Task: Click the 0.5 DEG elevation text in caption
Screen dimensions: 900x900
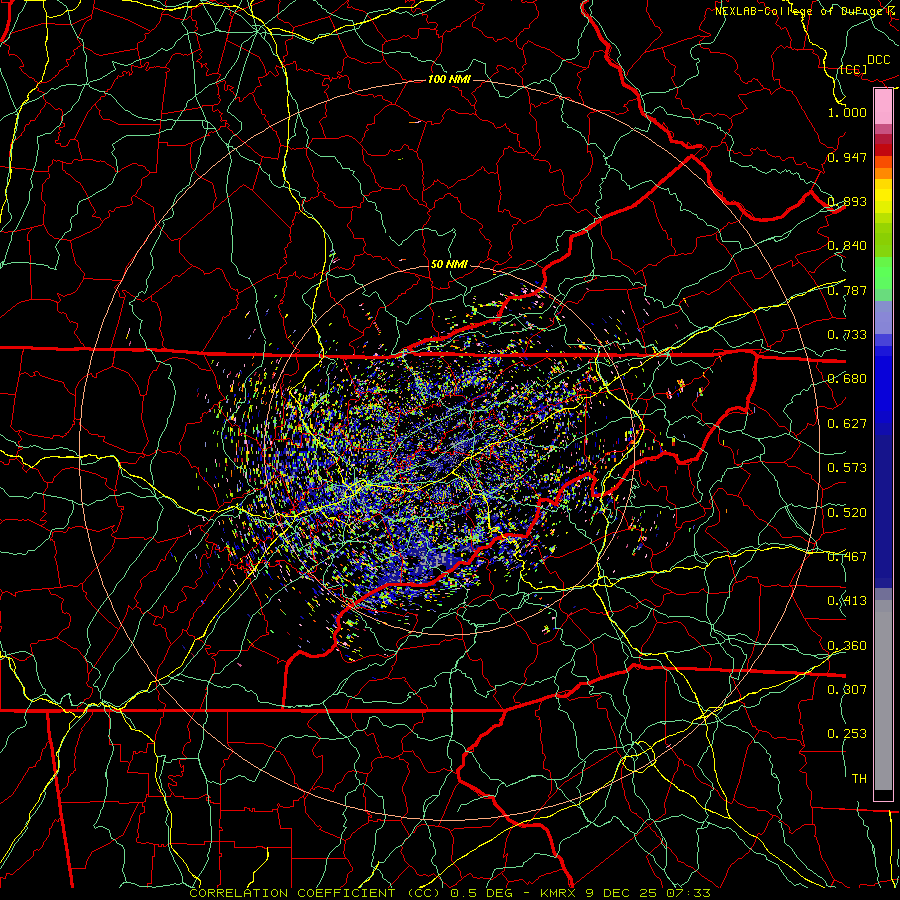Action: coord(481,893)
